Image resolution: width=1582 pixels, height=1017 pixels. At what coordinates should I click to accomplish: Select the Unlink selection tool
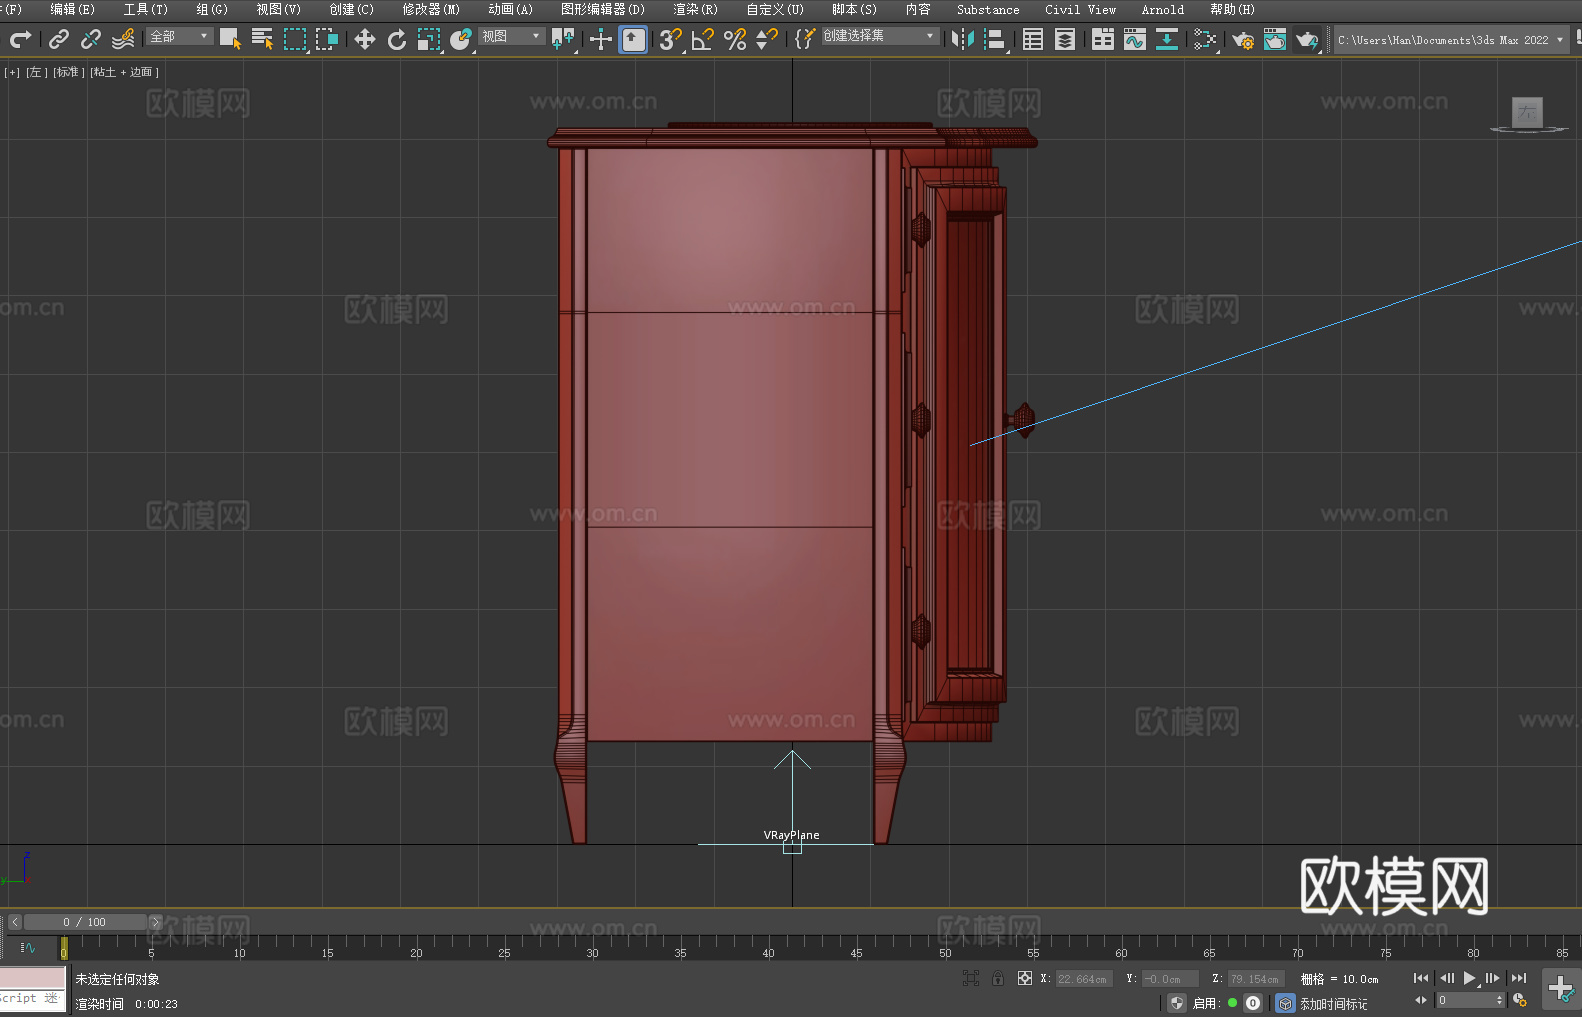pos(91,39)
